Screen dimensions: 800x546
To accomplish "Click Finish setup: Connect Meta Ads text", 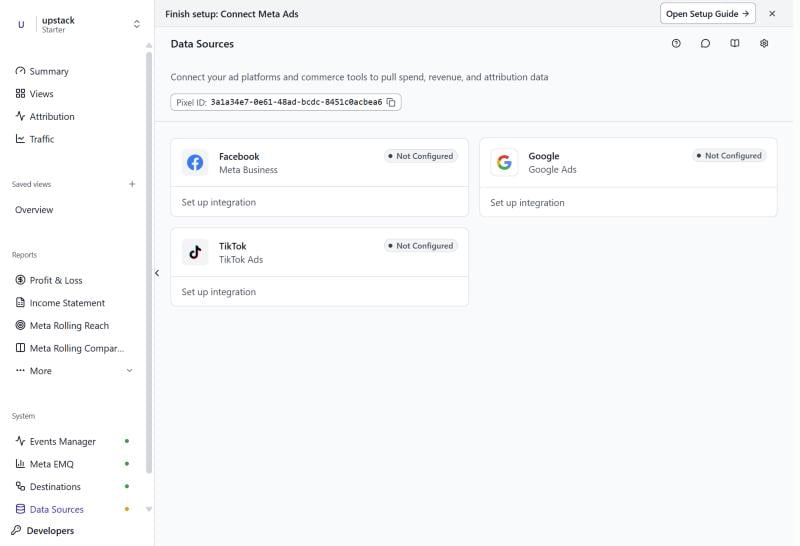I will tap(232, 14).
